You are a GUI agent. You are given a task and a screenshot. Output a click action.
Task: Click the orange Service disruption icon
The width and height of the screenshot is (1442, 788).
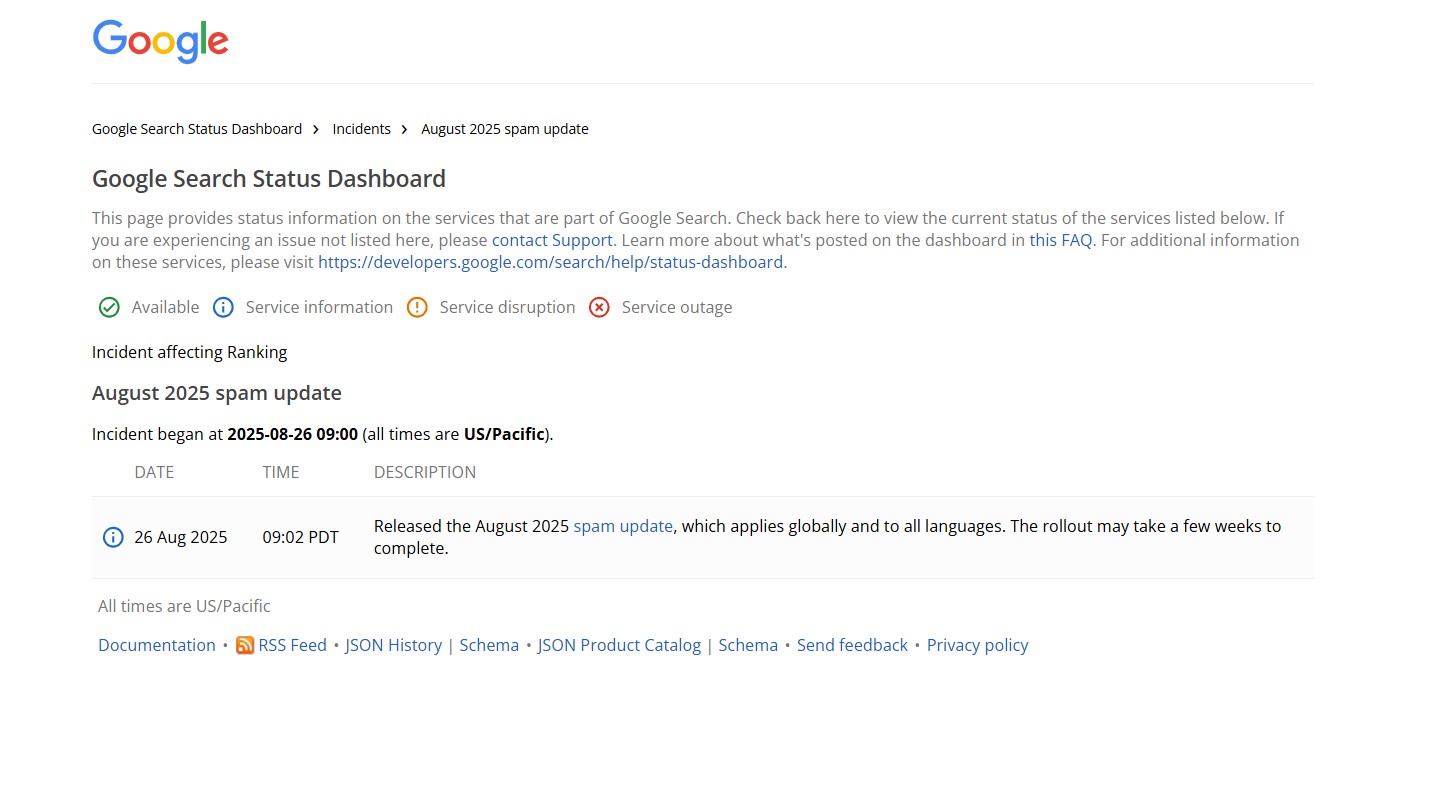tap(417, 308)
